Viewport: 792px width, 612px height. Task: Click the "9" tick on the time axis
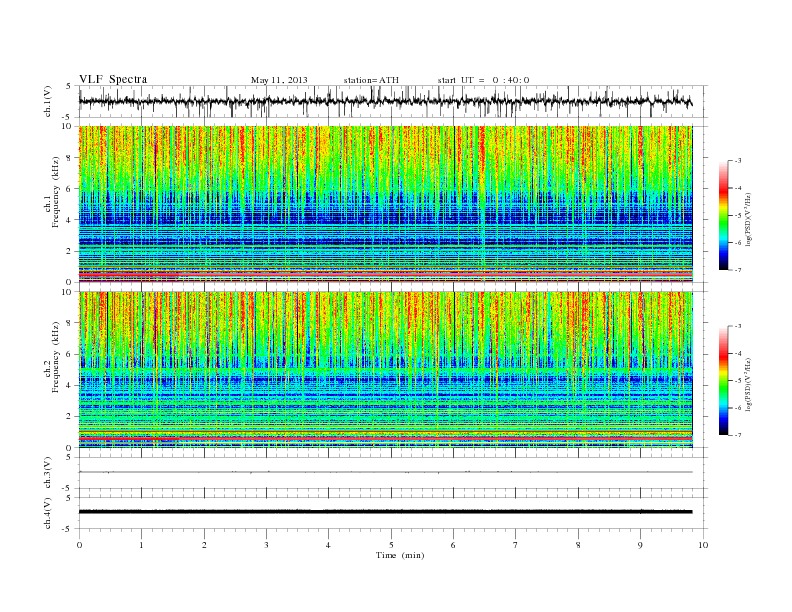click(x=640, y=545)
